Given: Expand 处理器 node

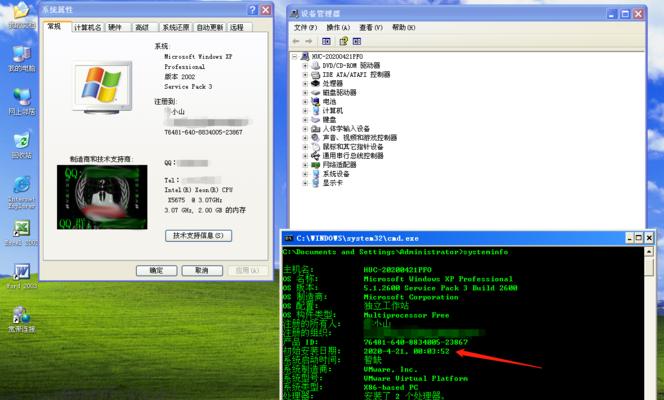Looking at the screenshot, I should [305, 83].
